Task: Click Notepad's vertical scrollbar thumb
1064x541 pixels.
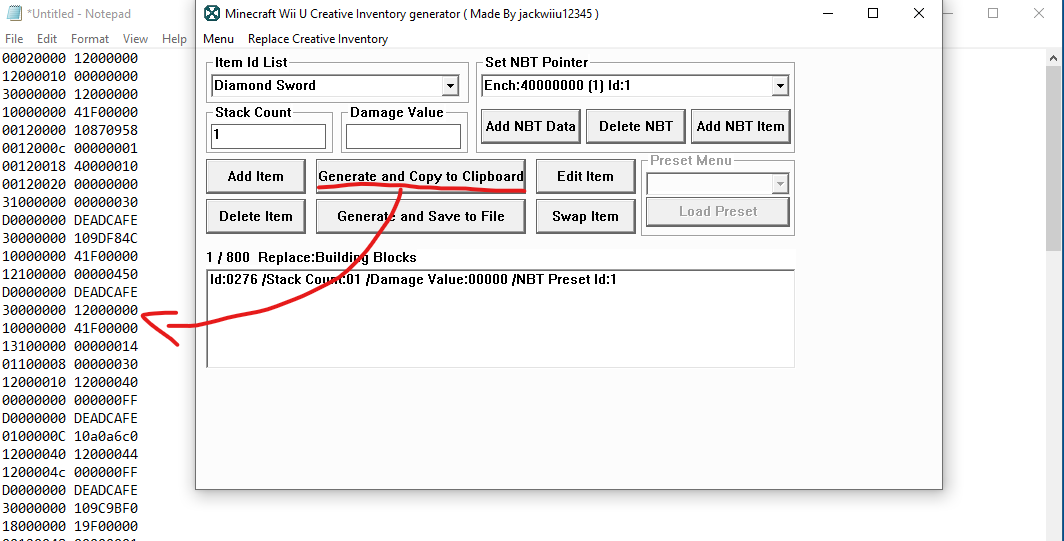Action: 1053,158
